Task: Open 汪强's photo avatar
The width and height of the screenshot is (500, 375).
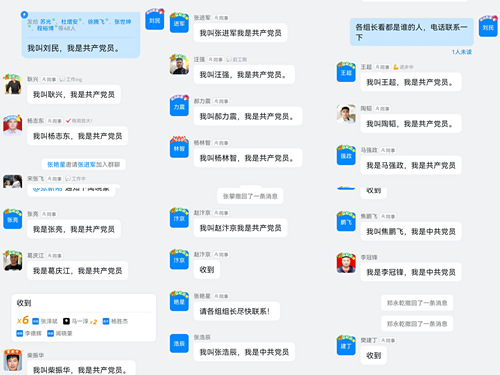Action: coord(179,65)
